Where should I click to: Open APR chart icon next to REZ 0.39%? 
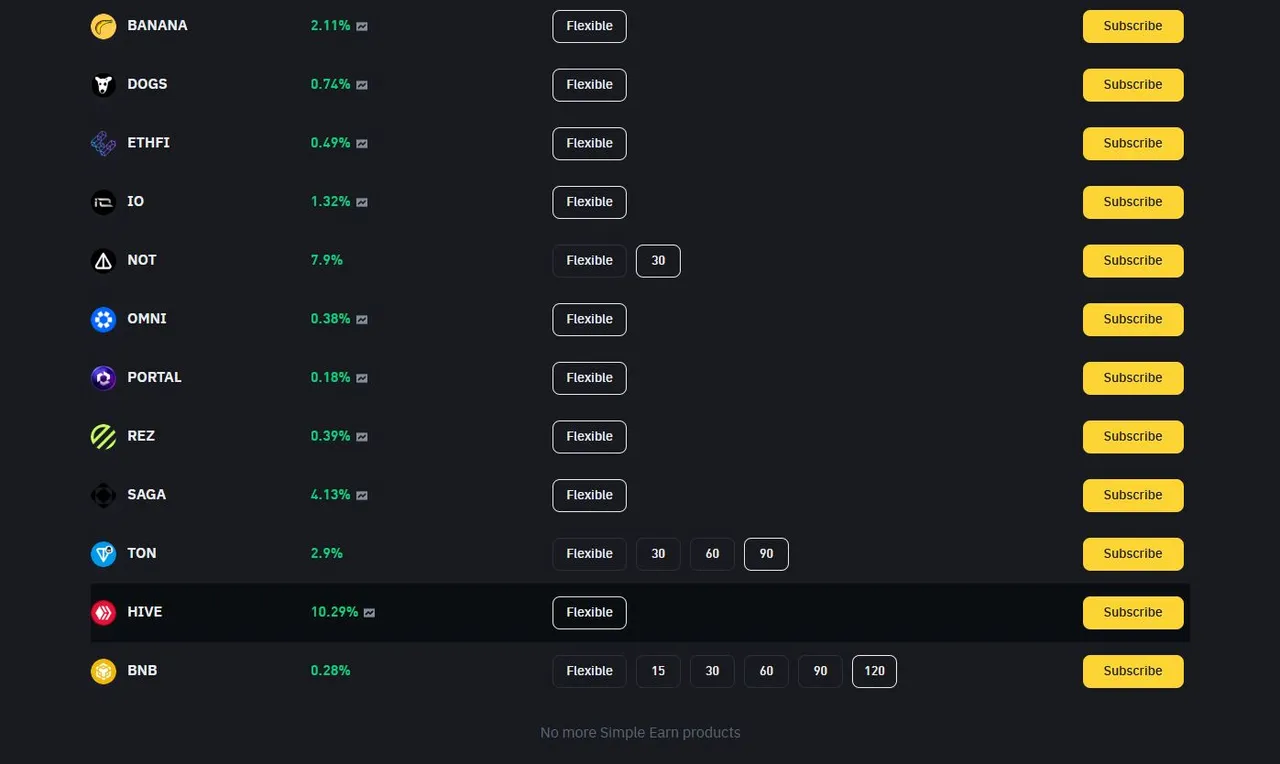(362, 437)
